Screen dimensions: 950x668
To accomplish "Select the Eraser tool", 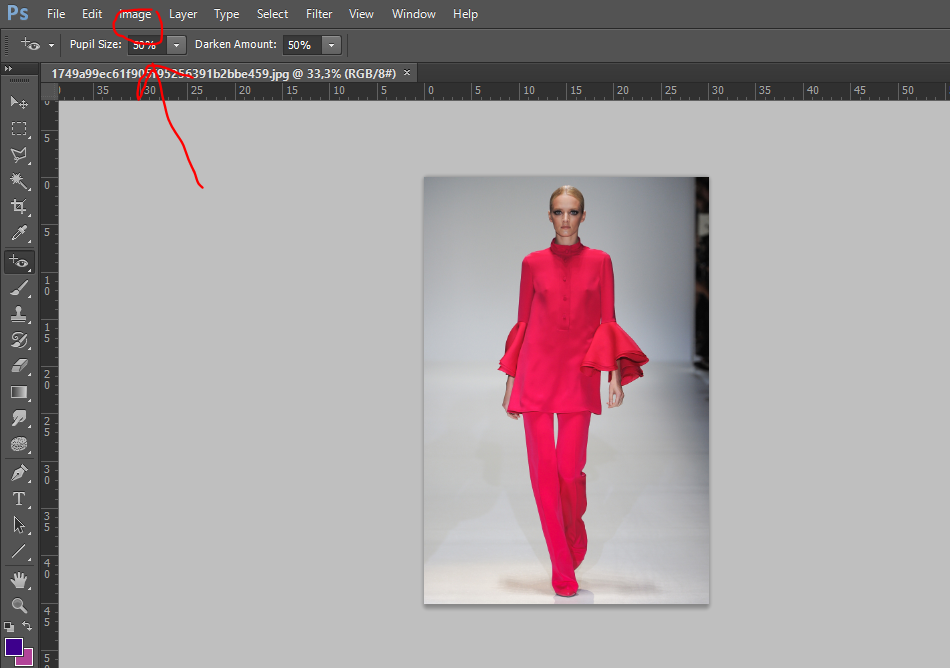I will point(19,366).
